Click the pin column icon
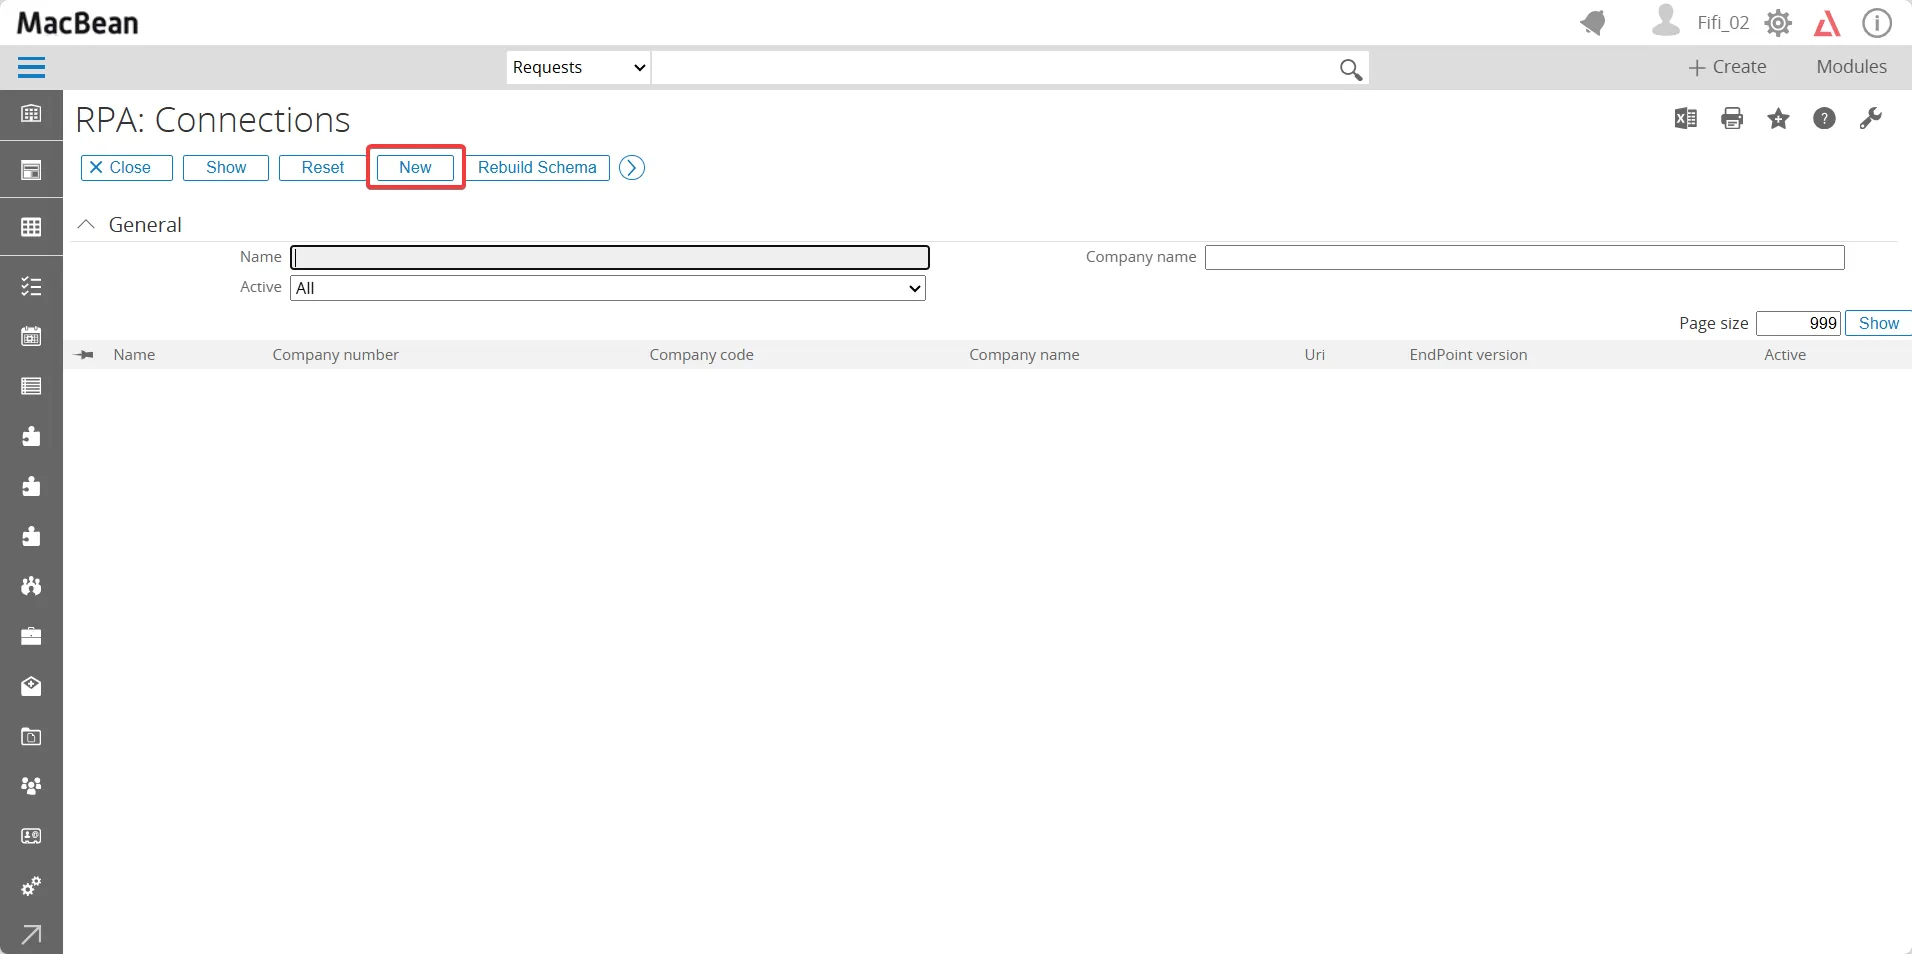Image resolution: width=1912 pixels, height=954 pixels. pos(85,355)
